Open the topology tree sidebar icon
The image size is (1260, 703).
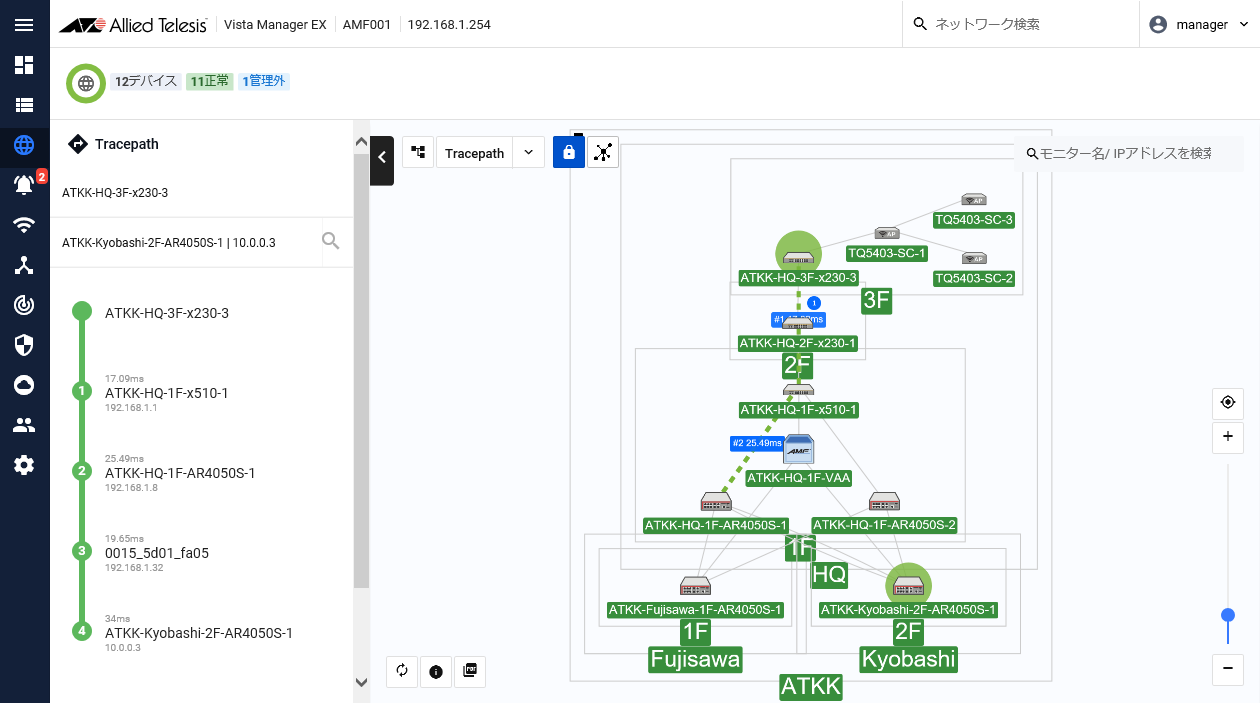24,265
